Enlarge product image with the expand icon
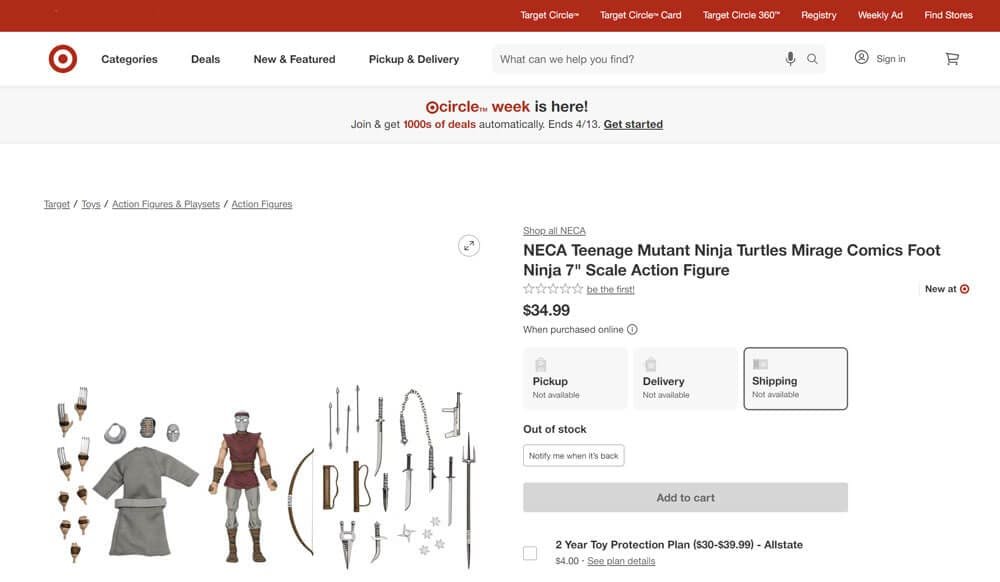1000x582 pixels. (x=468, y=244)
